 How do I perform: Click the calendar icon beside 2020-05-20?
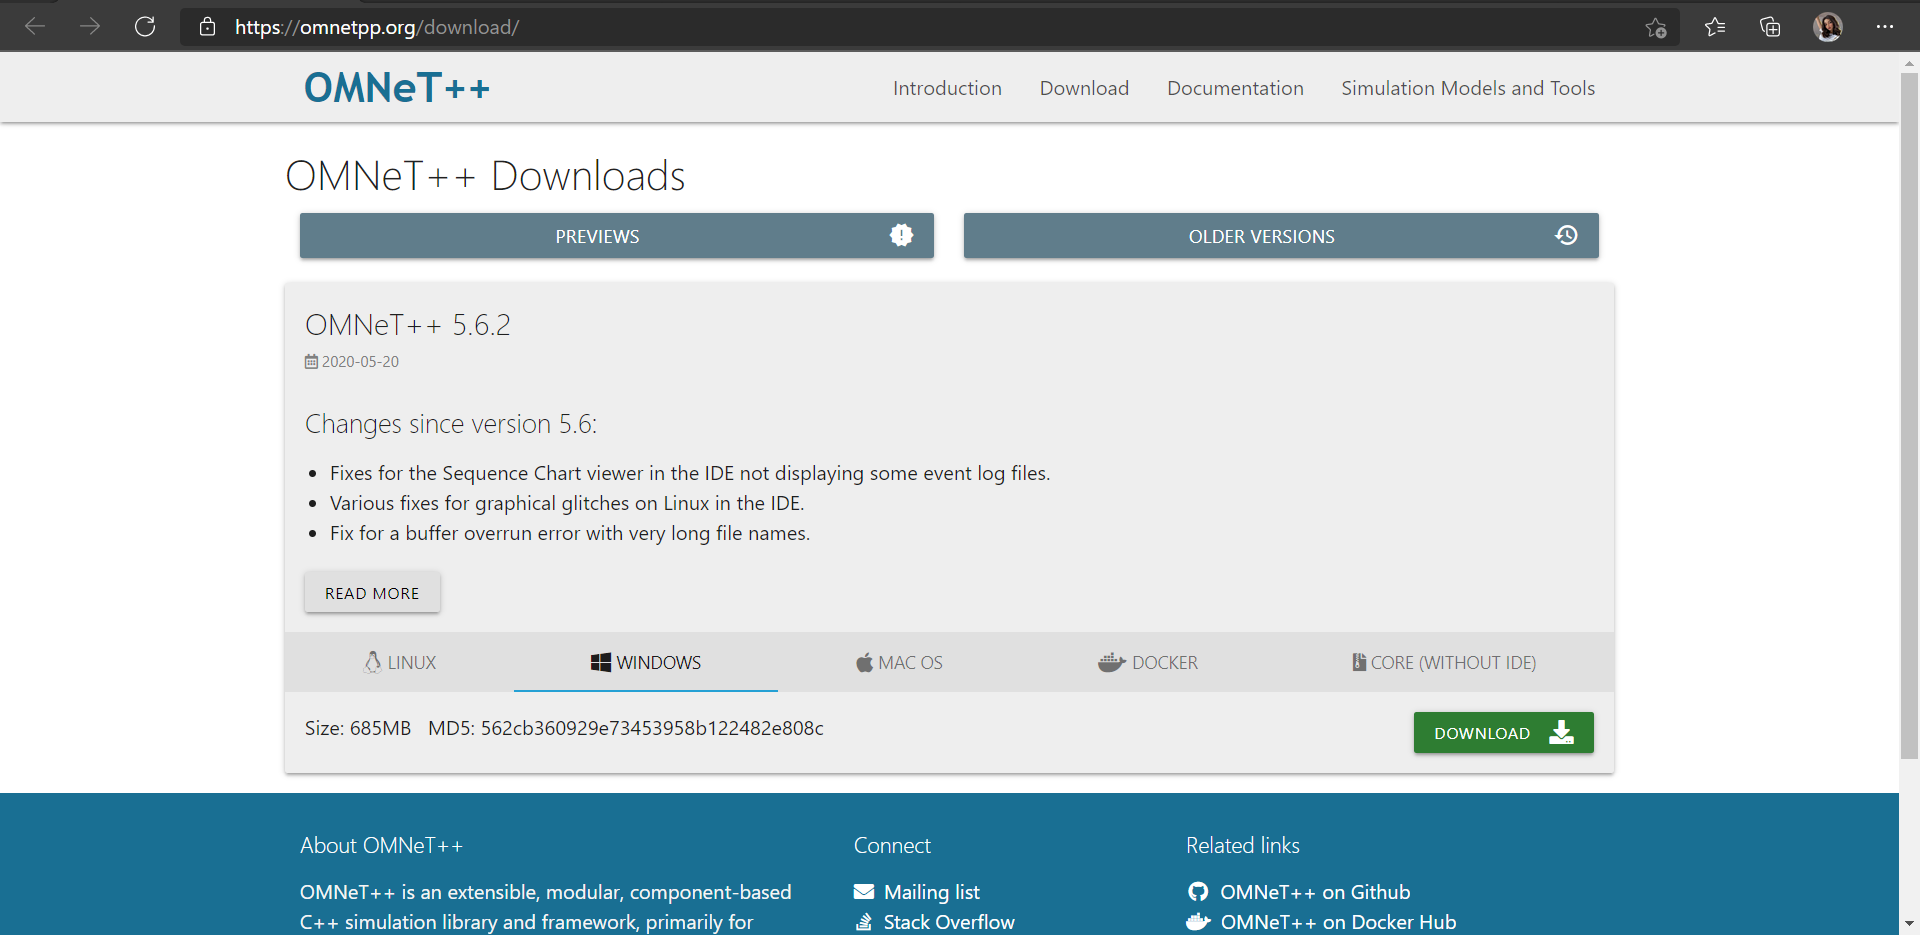311,361
